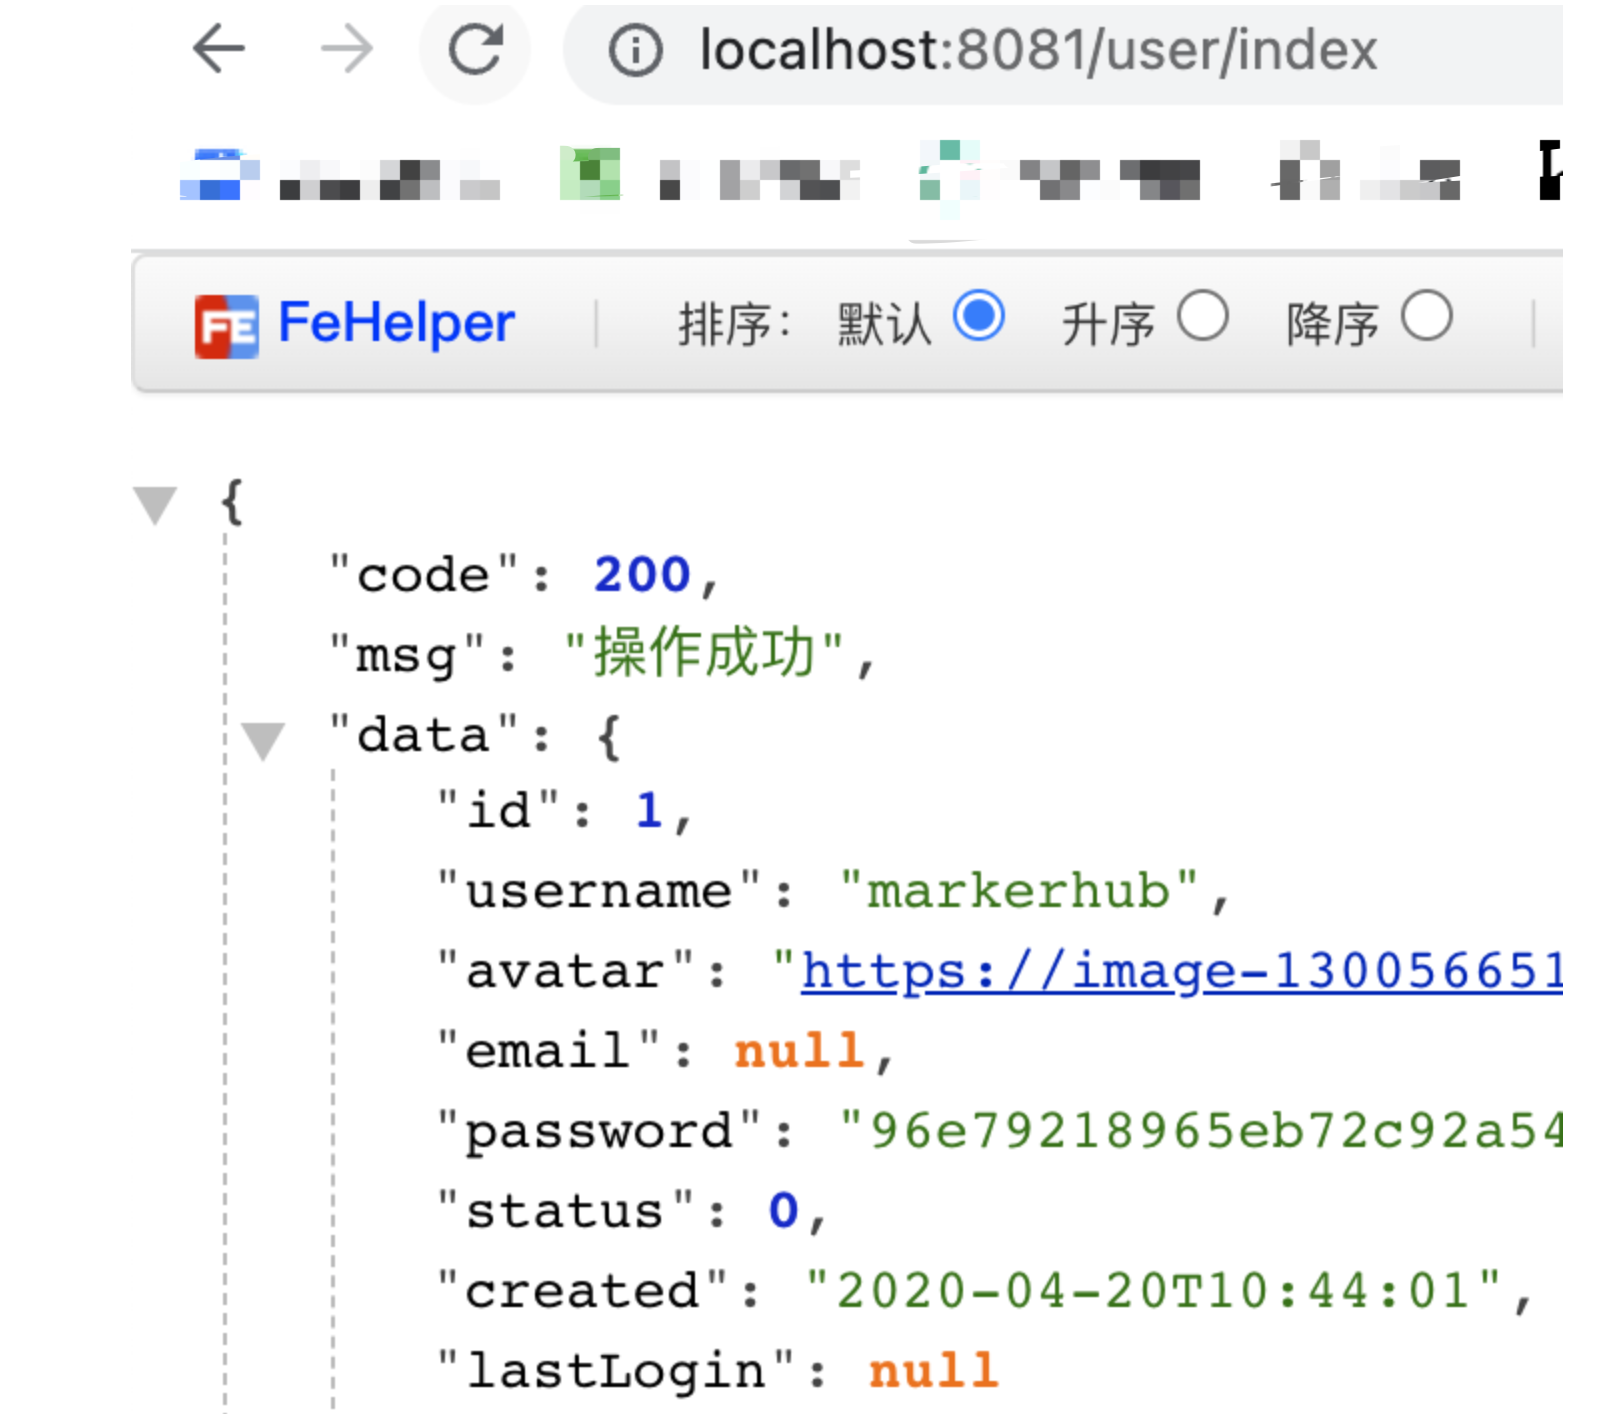Screen dimensions: 1598x1414
Task: Click the browser forward arrow
Action: pyautogui.click(x=346, y=49)
